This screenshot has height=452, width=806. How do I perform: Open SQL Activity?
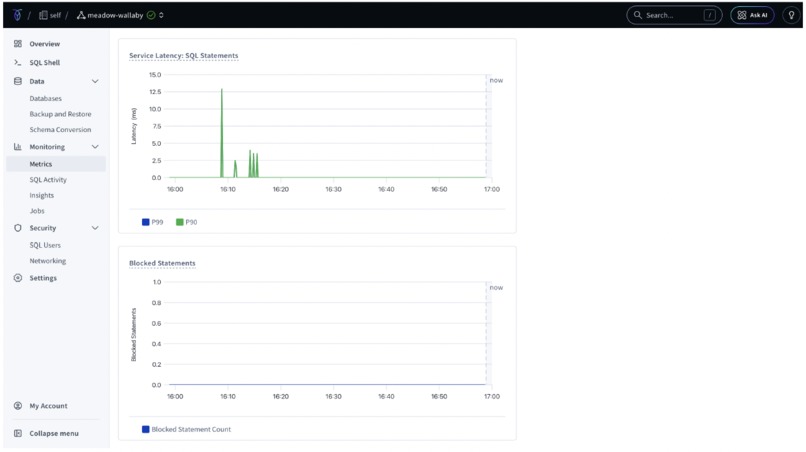pyautogui.click(x=48, y=180)
